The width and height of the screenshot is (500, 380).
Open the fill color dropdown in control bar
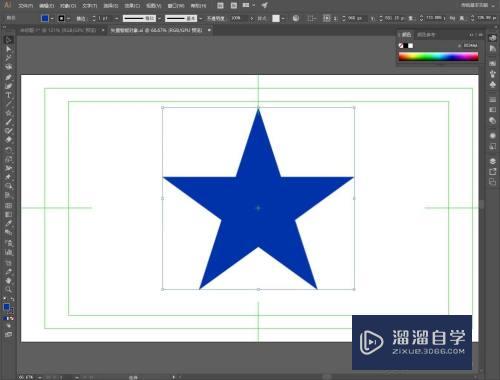(x=52, y=19)
